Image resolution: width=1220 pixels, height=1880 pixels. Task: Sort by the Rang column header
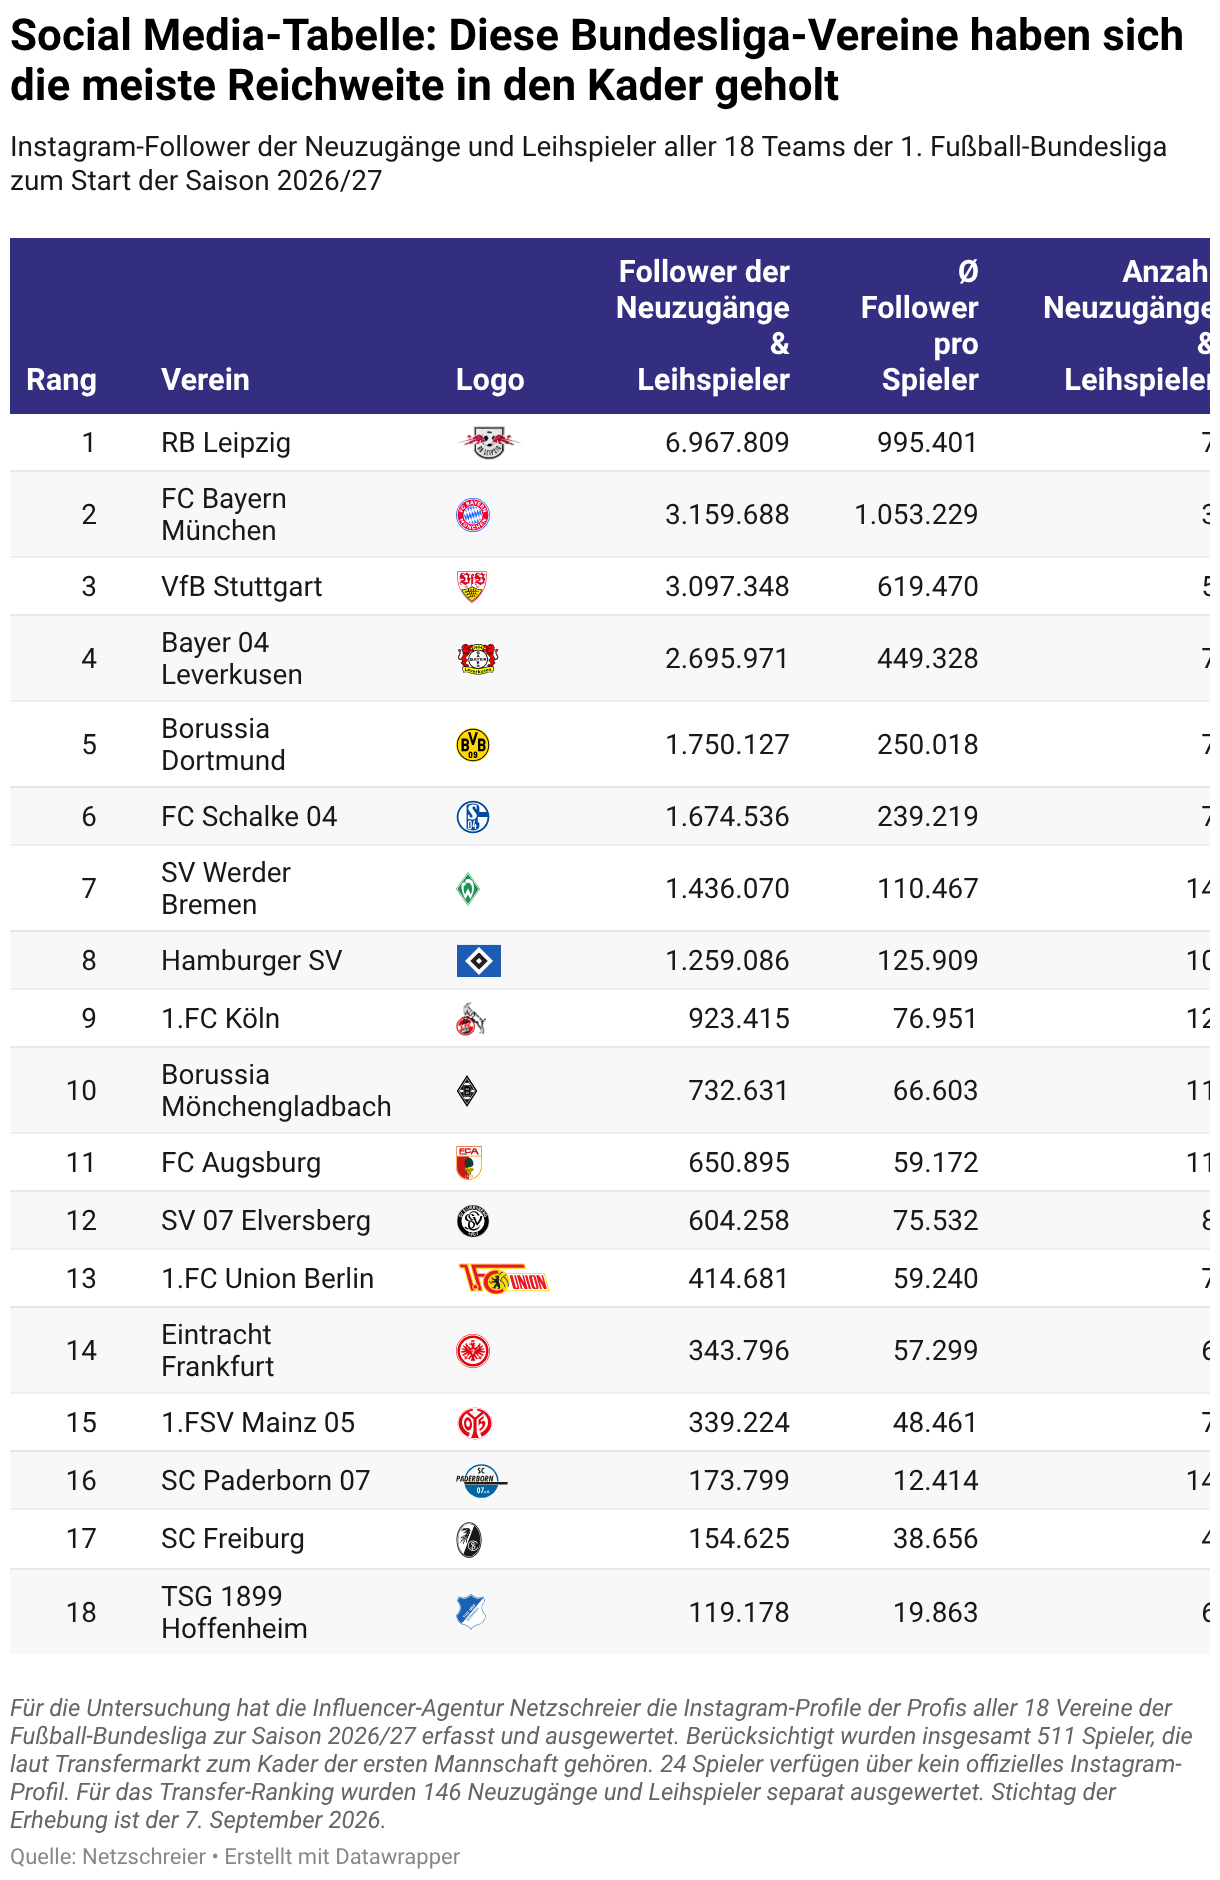point(62,380)
